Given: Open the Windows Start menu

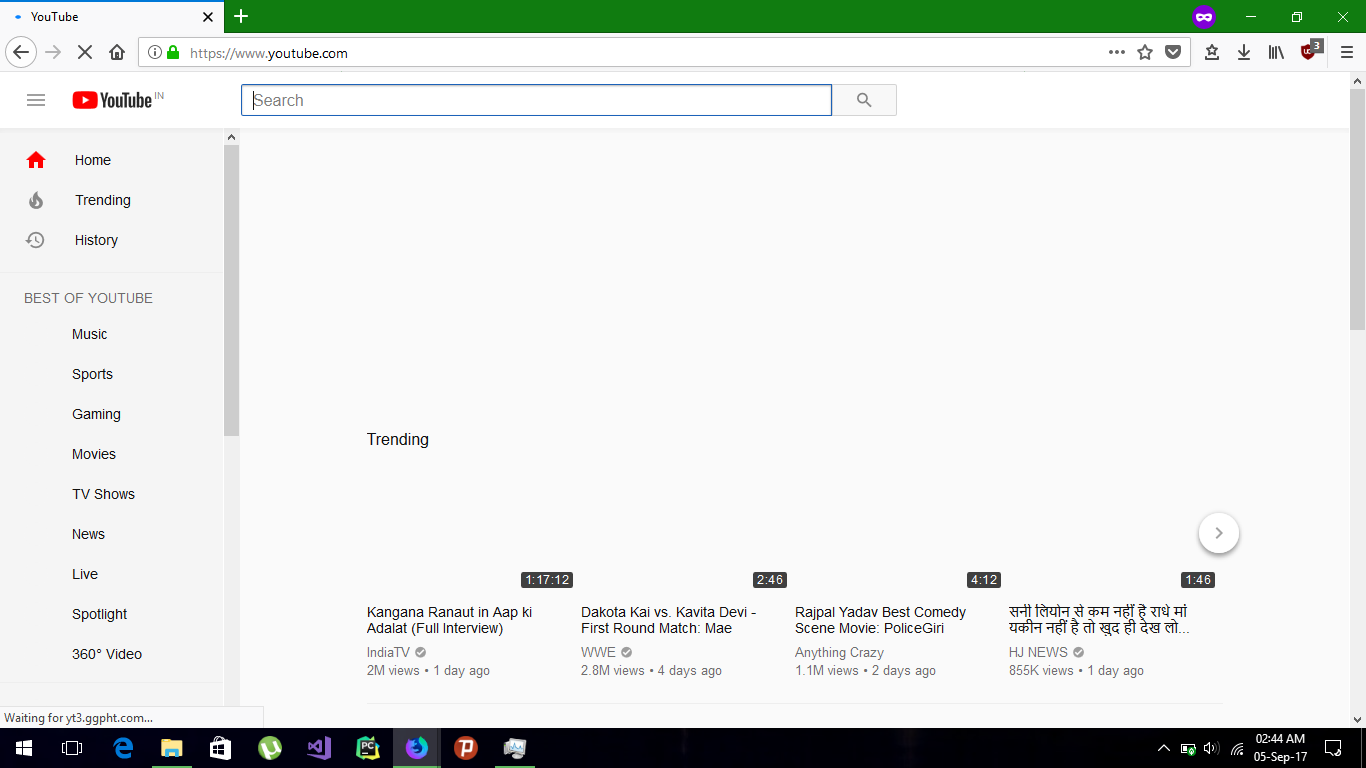Looking at the screenshot, I should [x=23, y=748].
